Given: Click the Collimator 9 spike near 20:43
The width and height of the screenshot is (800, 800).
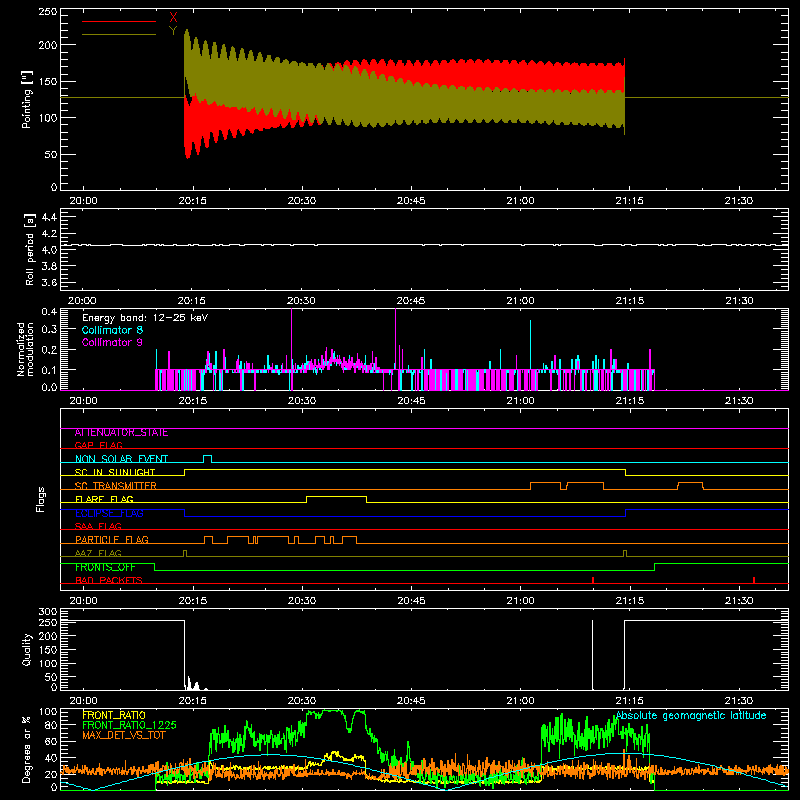Looking at the screenshot, I should tap(395, 339).
